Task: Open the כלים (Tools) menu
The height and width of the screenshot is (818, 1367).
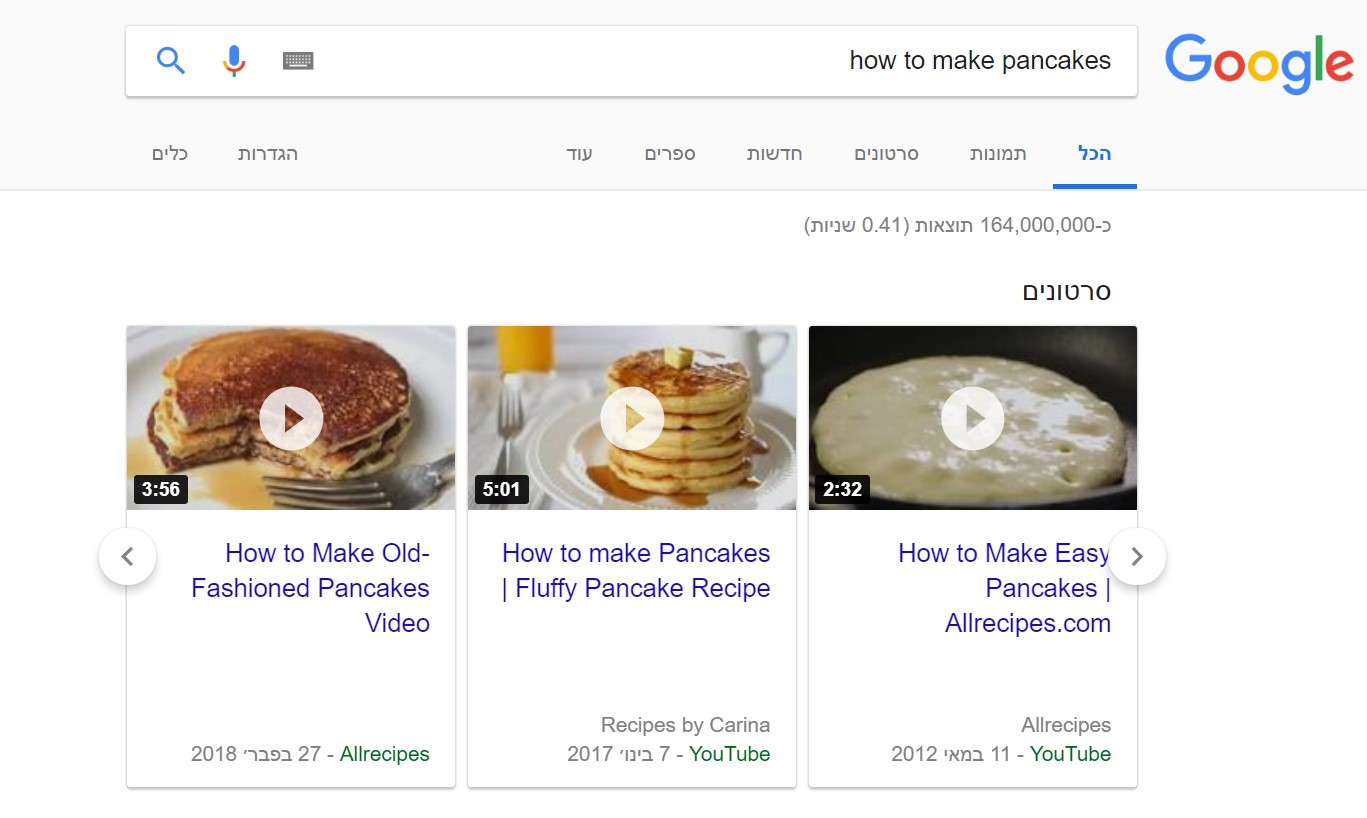Action: click(170, 154)
